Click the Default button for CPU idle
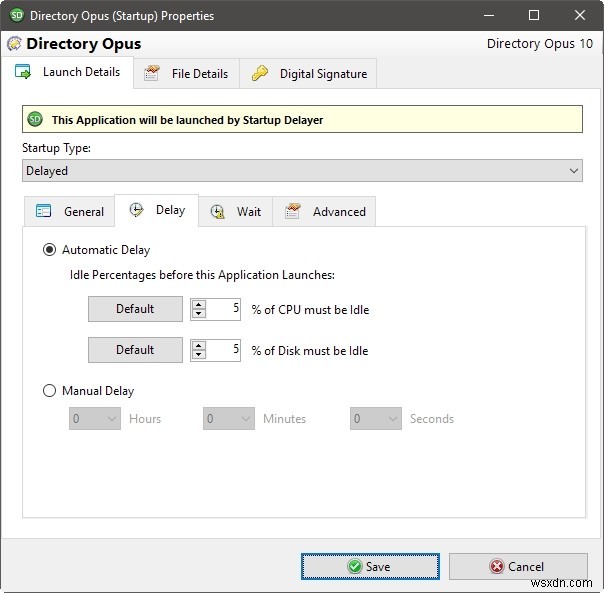Image resolution: width=604 pixels, height=593 pixels. click(135, 309)
